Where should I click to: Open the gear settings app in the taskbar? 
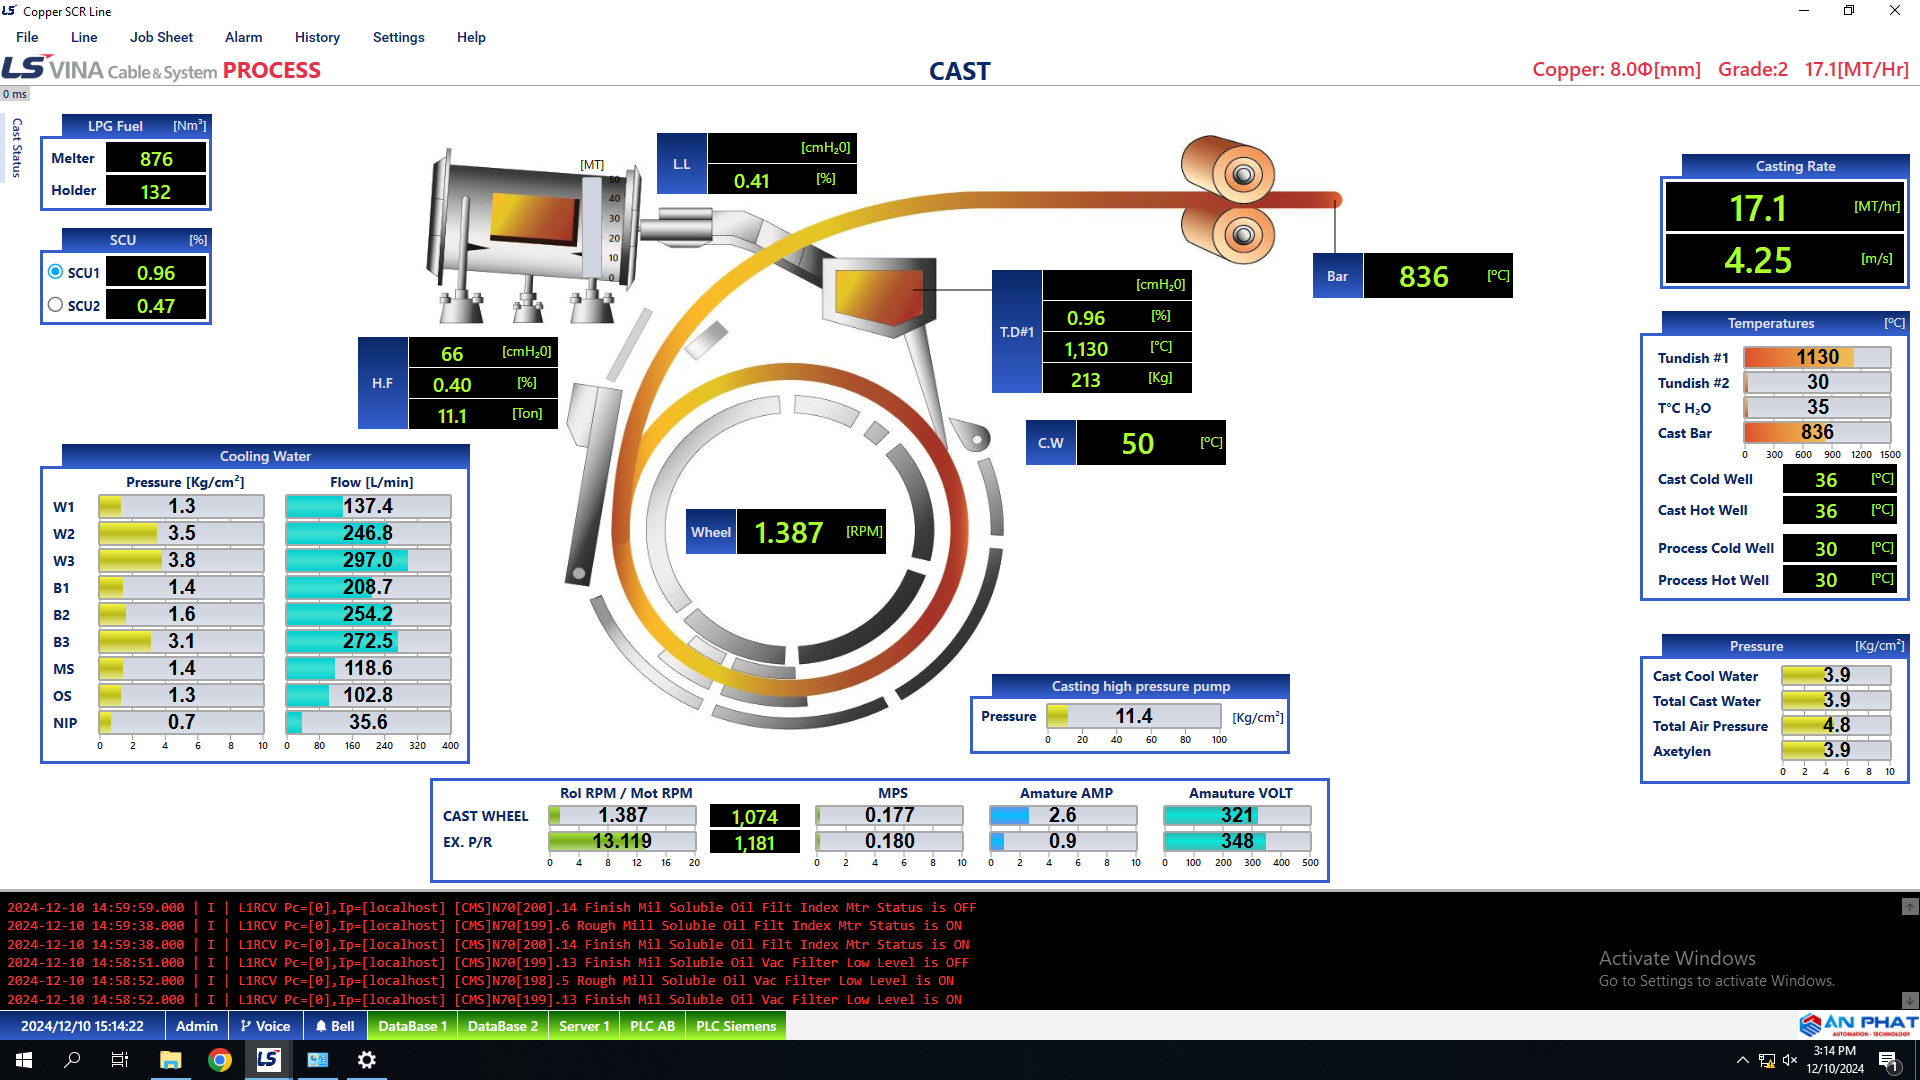pyautogui.click(x=366, y=1060)
